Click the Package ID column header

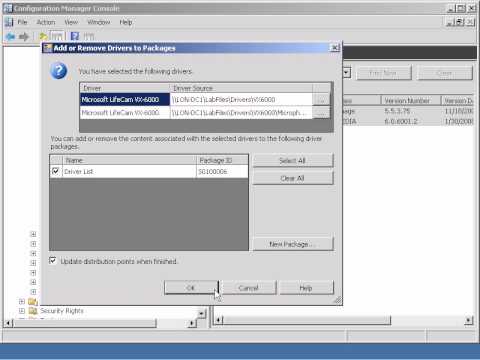pos(222,160)
